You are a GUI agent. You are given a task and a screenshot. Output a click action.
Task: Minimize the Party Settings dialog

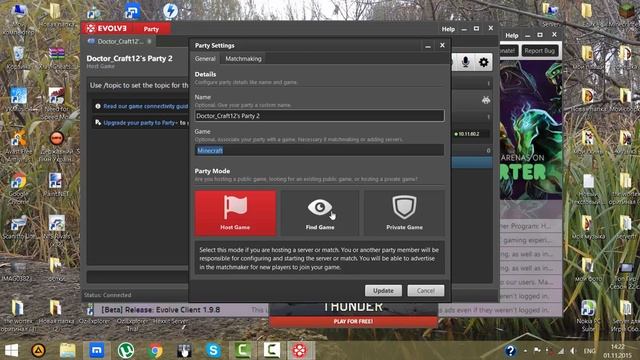pyautogui.click(x=427, y=46)
